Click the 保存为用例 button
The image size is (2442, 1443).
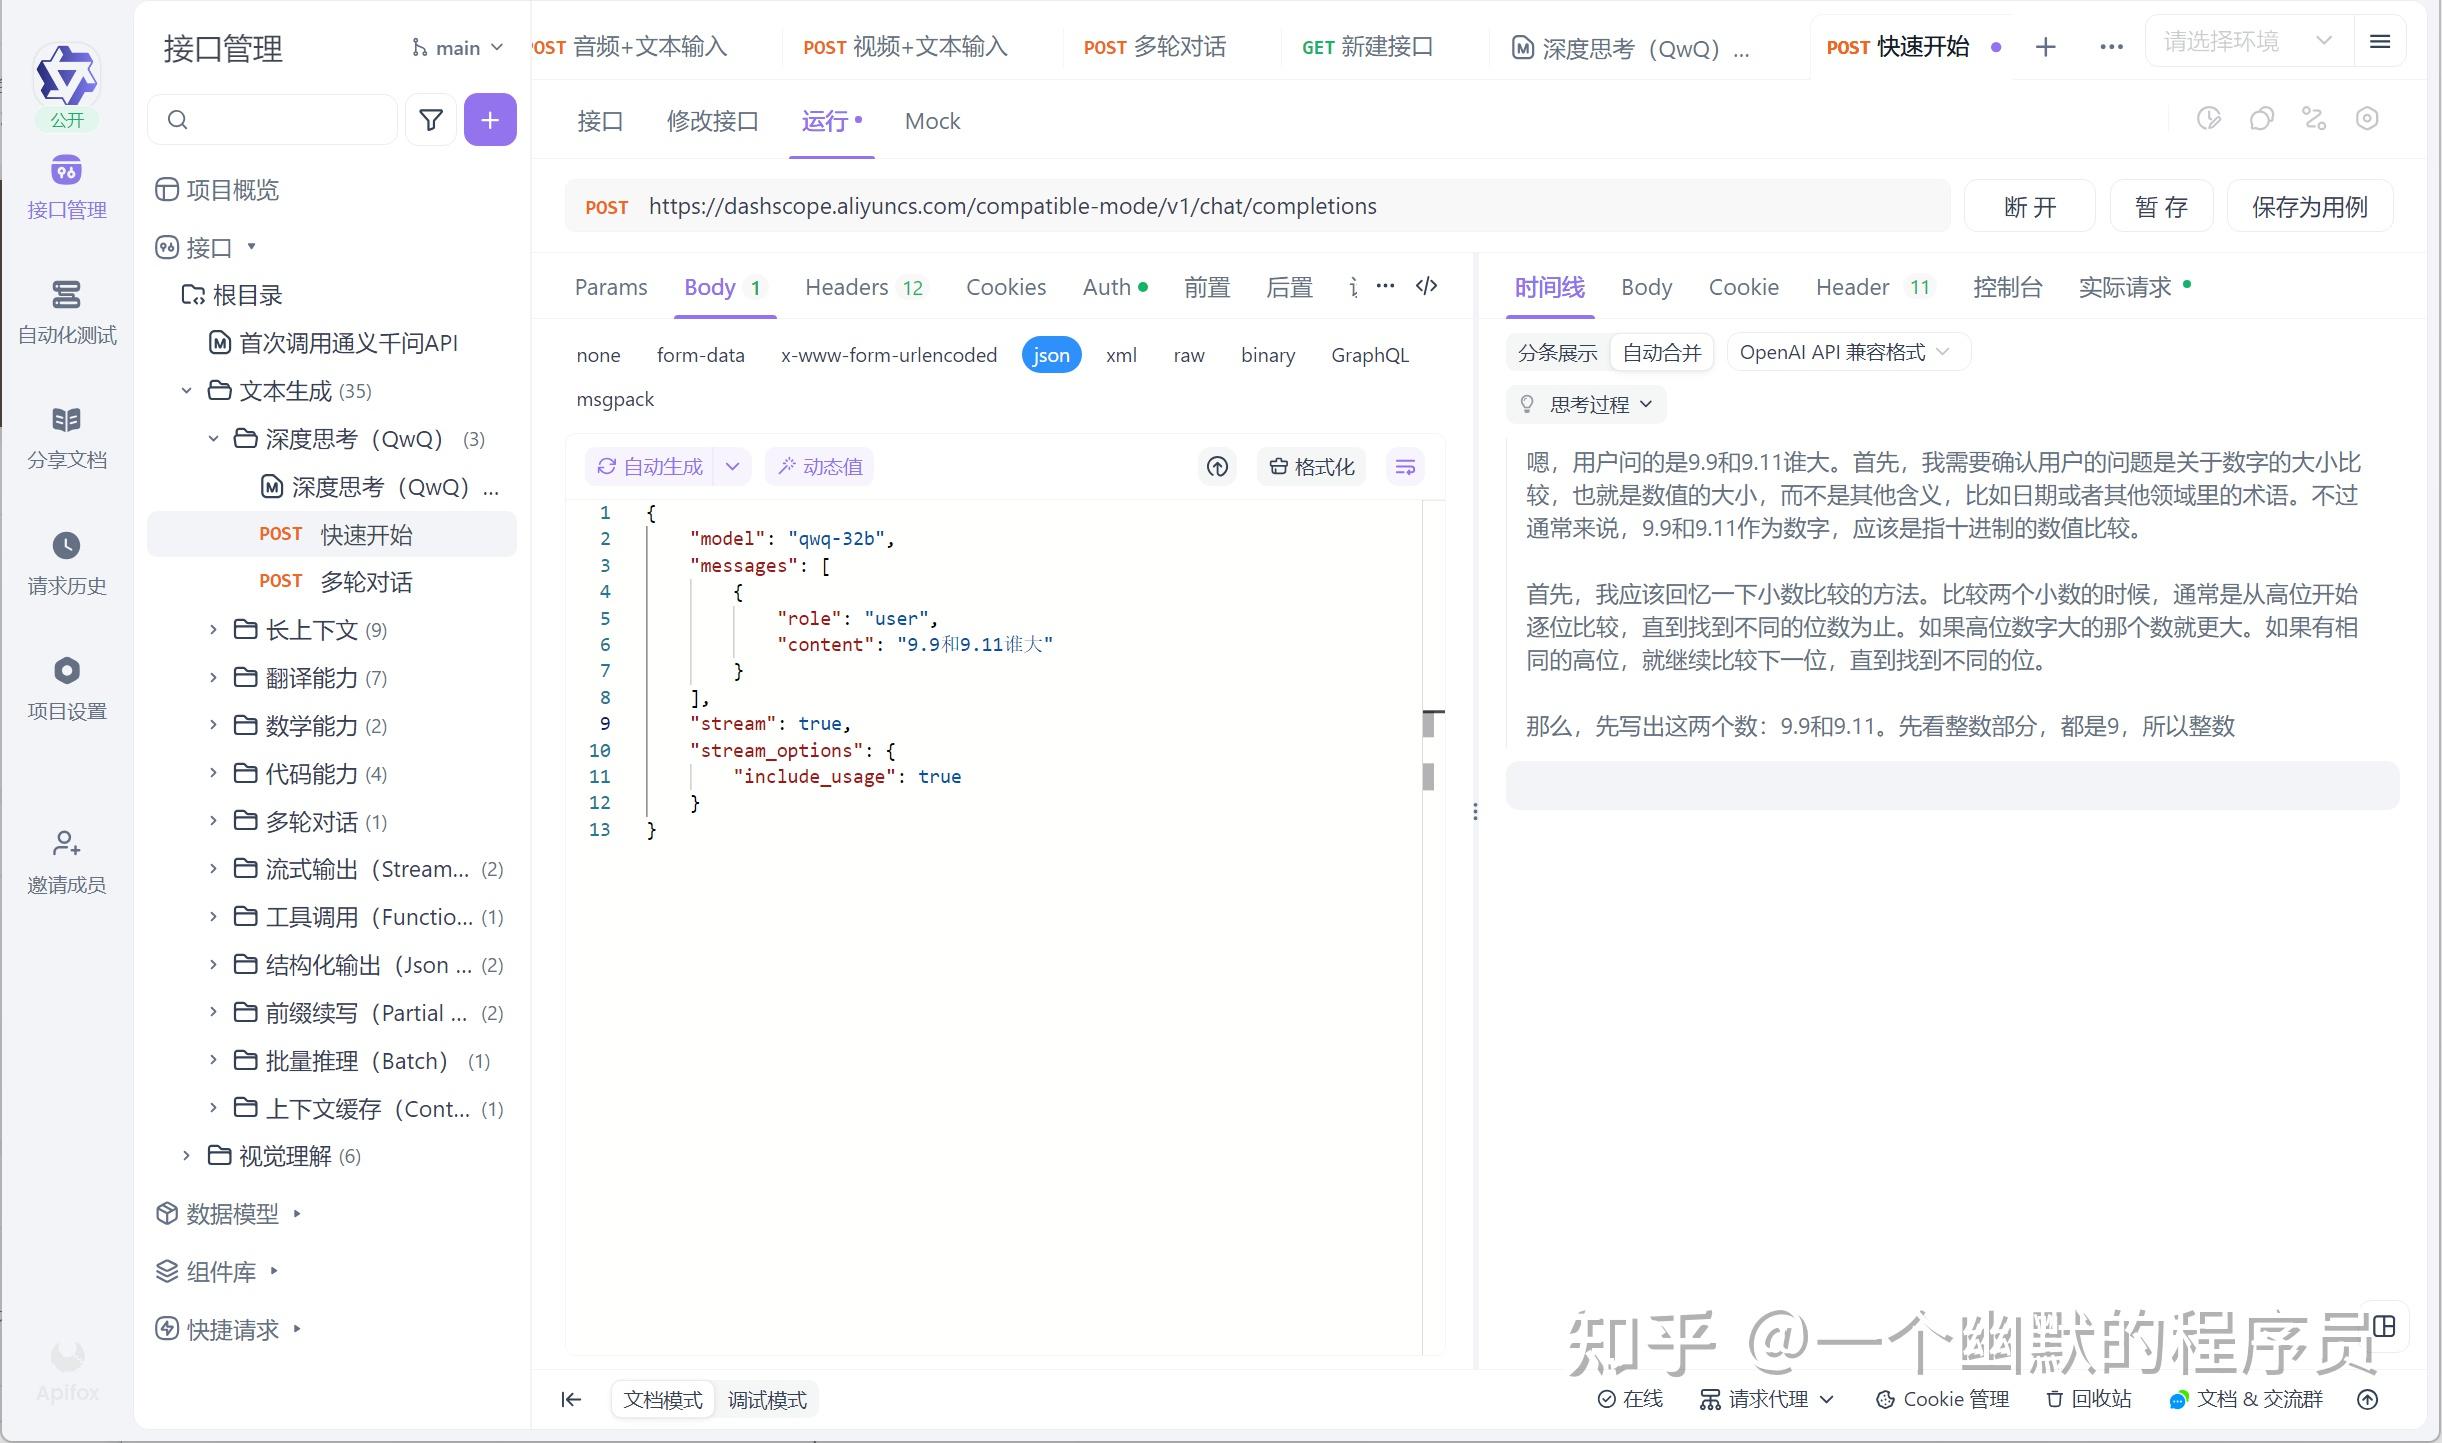click(2309, 206)
